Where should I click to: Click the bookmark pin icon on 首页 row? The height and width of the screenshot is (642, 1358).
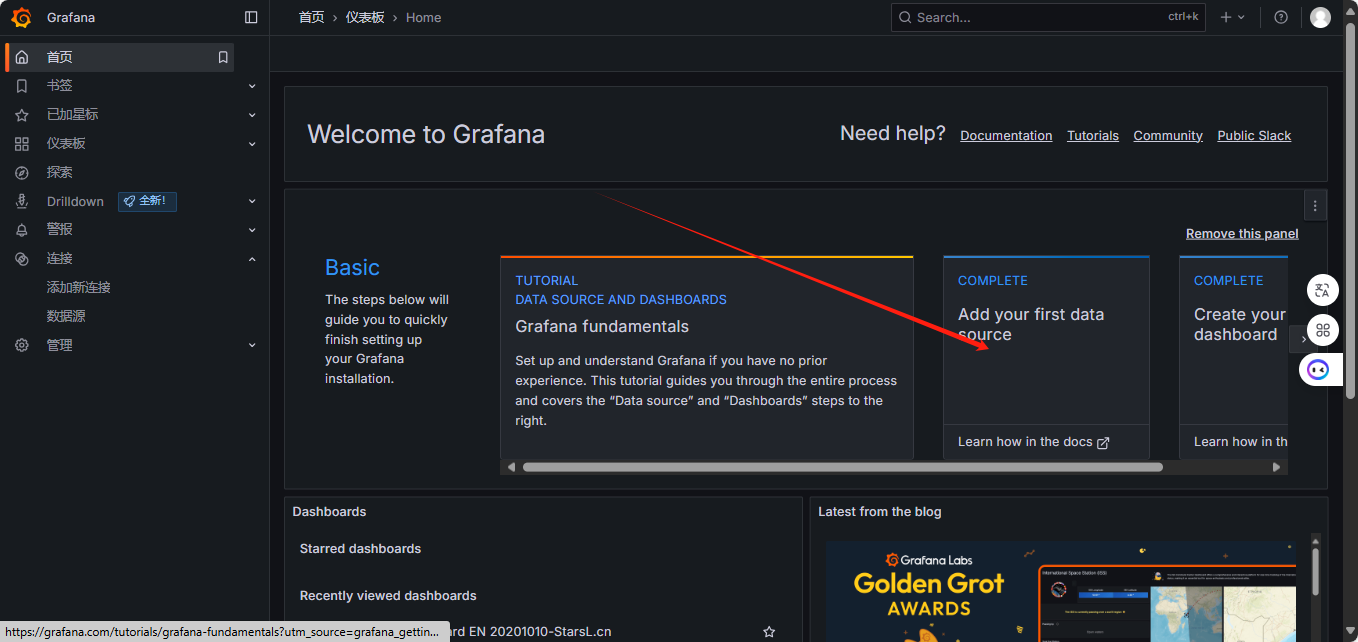pyautogui.click(x=223, y=57)
